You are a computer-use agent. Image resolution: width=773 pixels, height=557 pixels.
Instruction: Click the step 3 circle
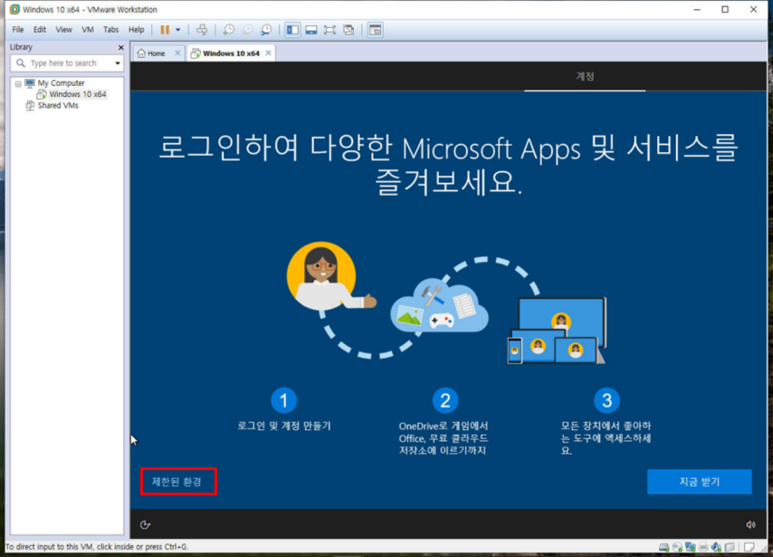607,400
